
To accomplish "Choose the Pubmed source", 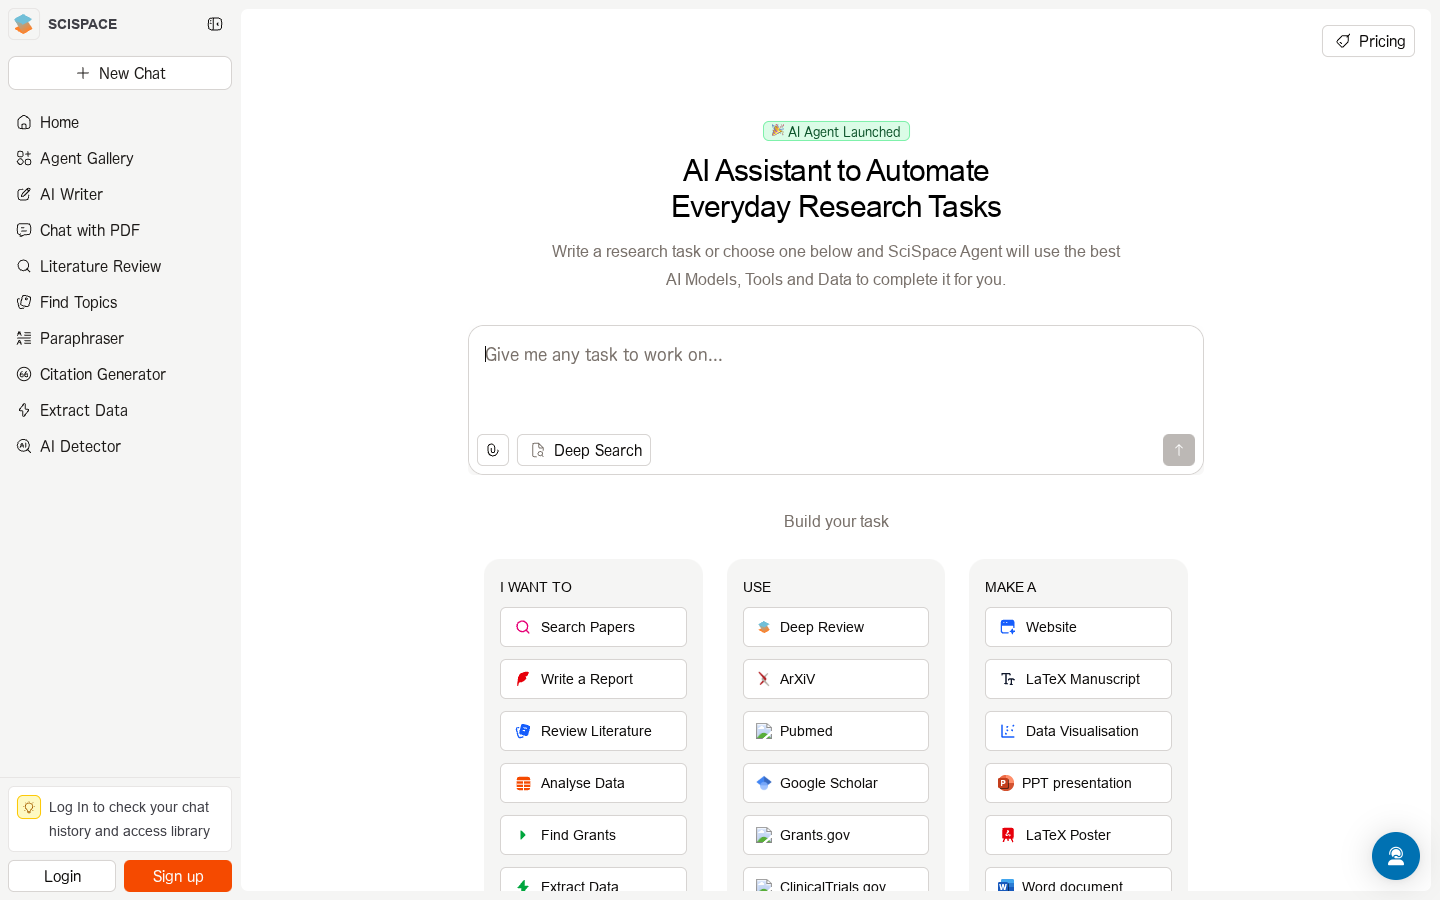I will 836,731.
